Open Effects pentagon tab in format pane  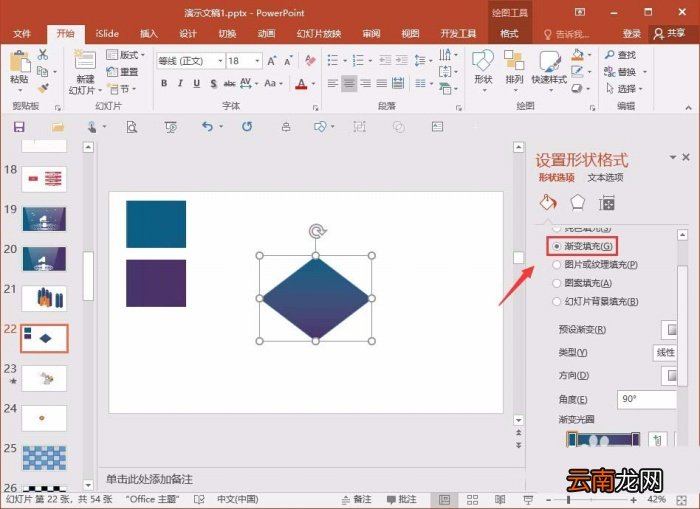point(577,203)
